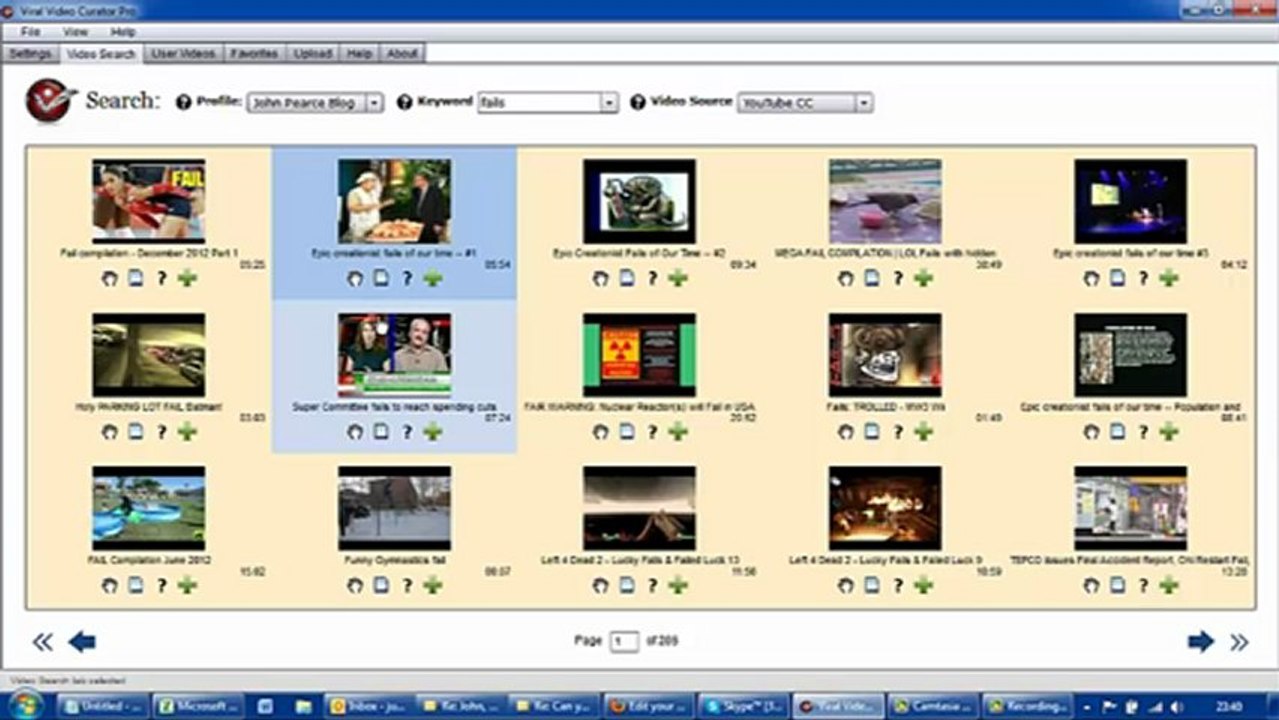This screenshot has height=720, width=1279.
Task: Click headphones icon under Holy PARKING LOT FAIL Batman
Action: (x=110, y=431)
